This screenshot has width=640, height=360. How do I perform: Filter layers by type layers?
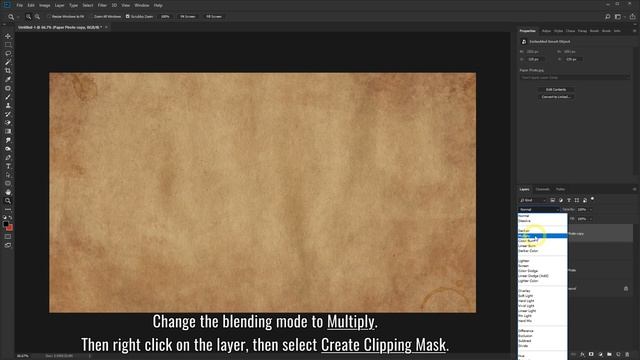pyautogui.click(x=569, y=200)
